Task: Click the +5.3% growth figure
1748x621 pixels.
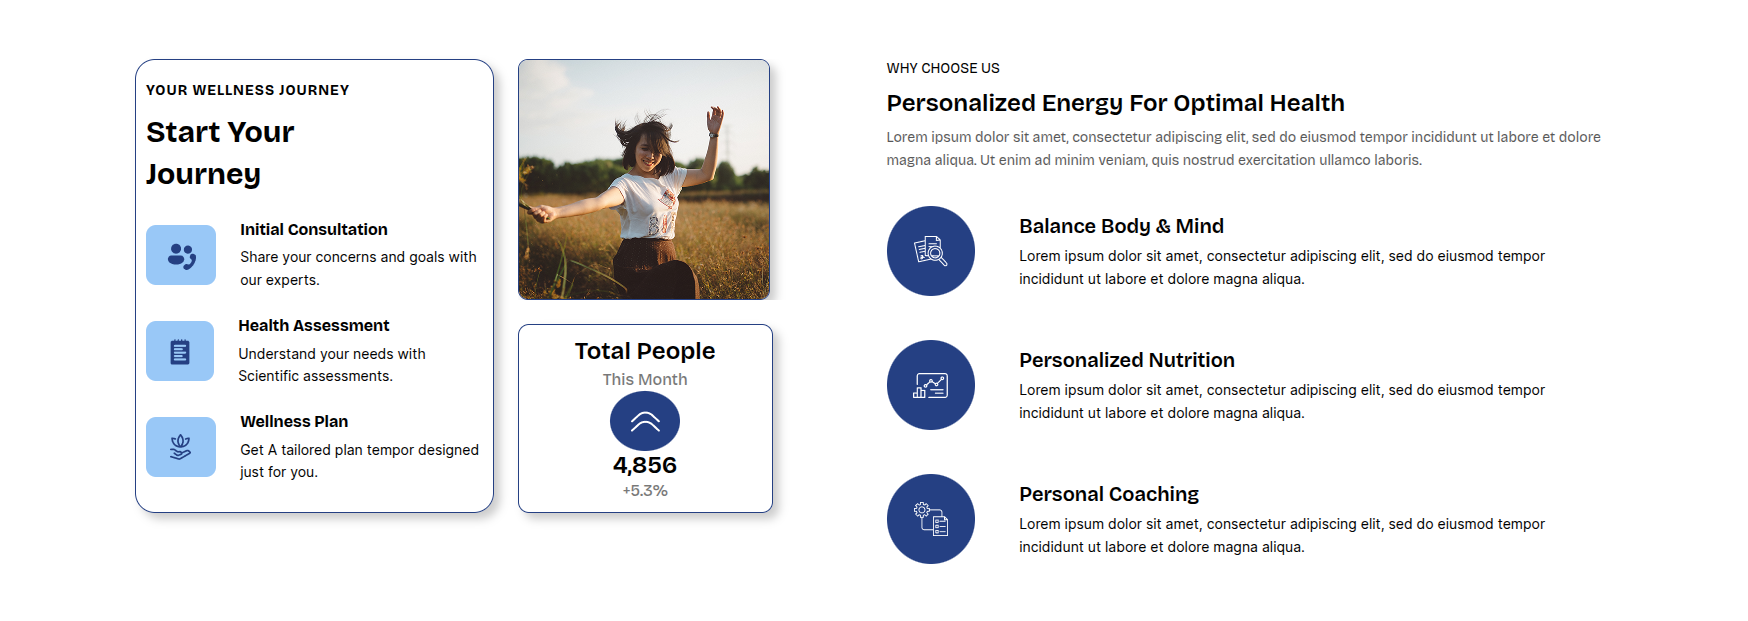Action: (645, 491)
